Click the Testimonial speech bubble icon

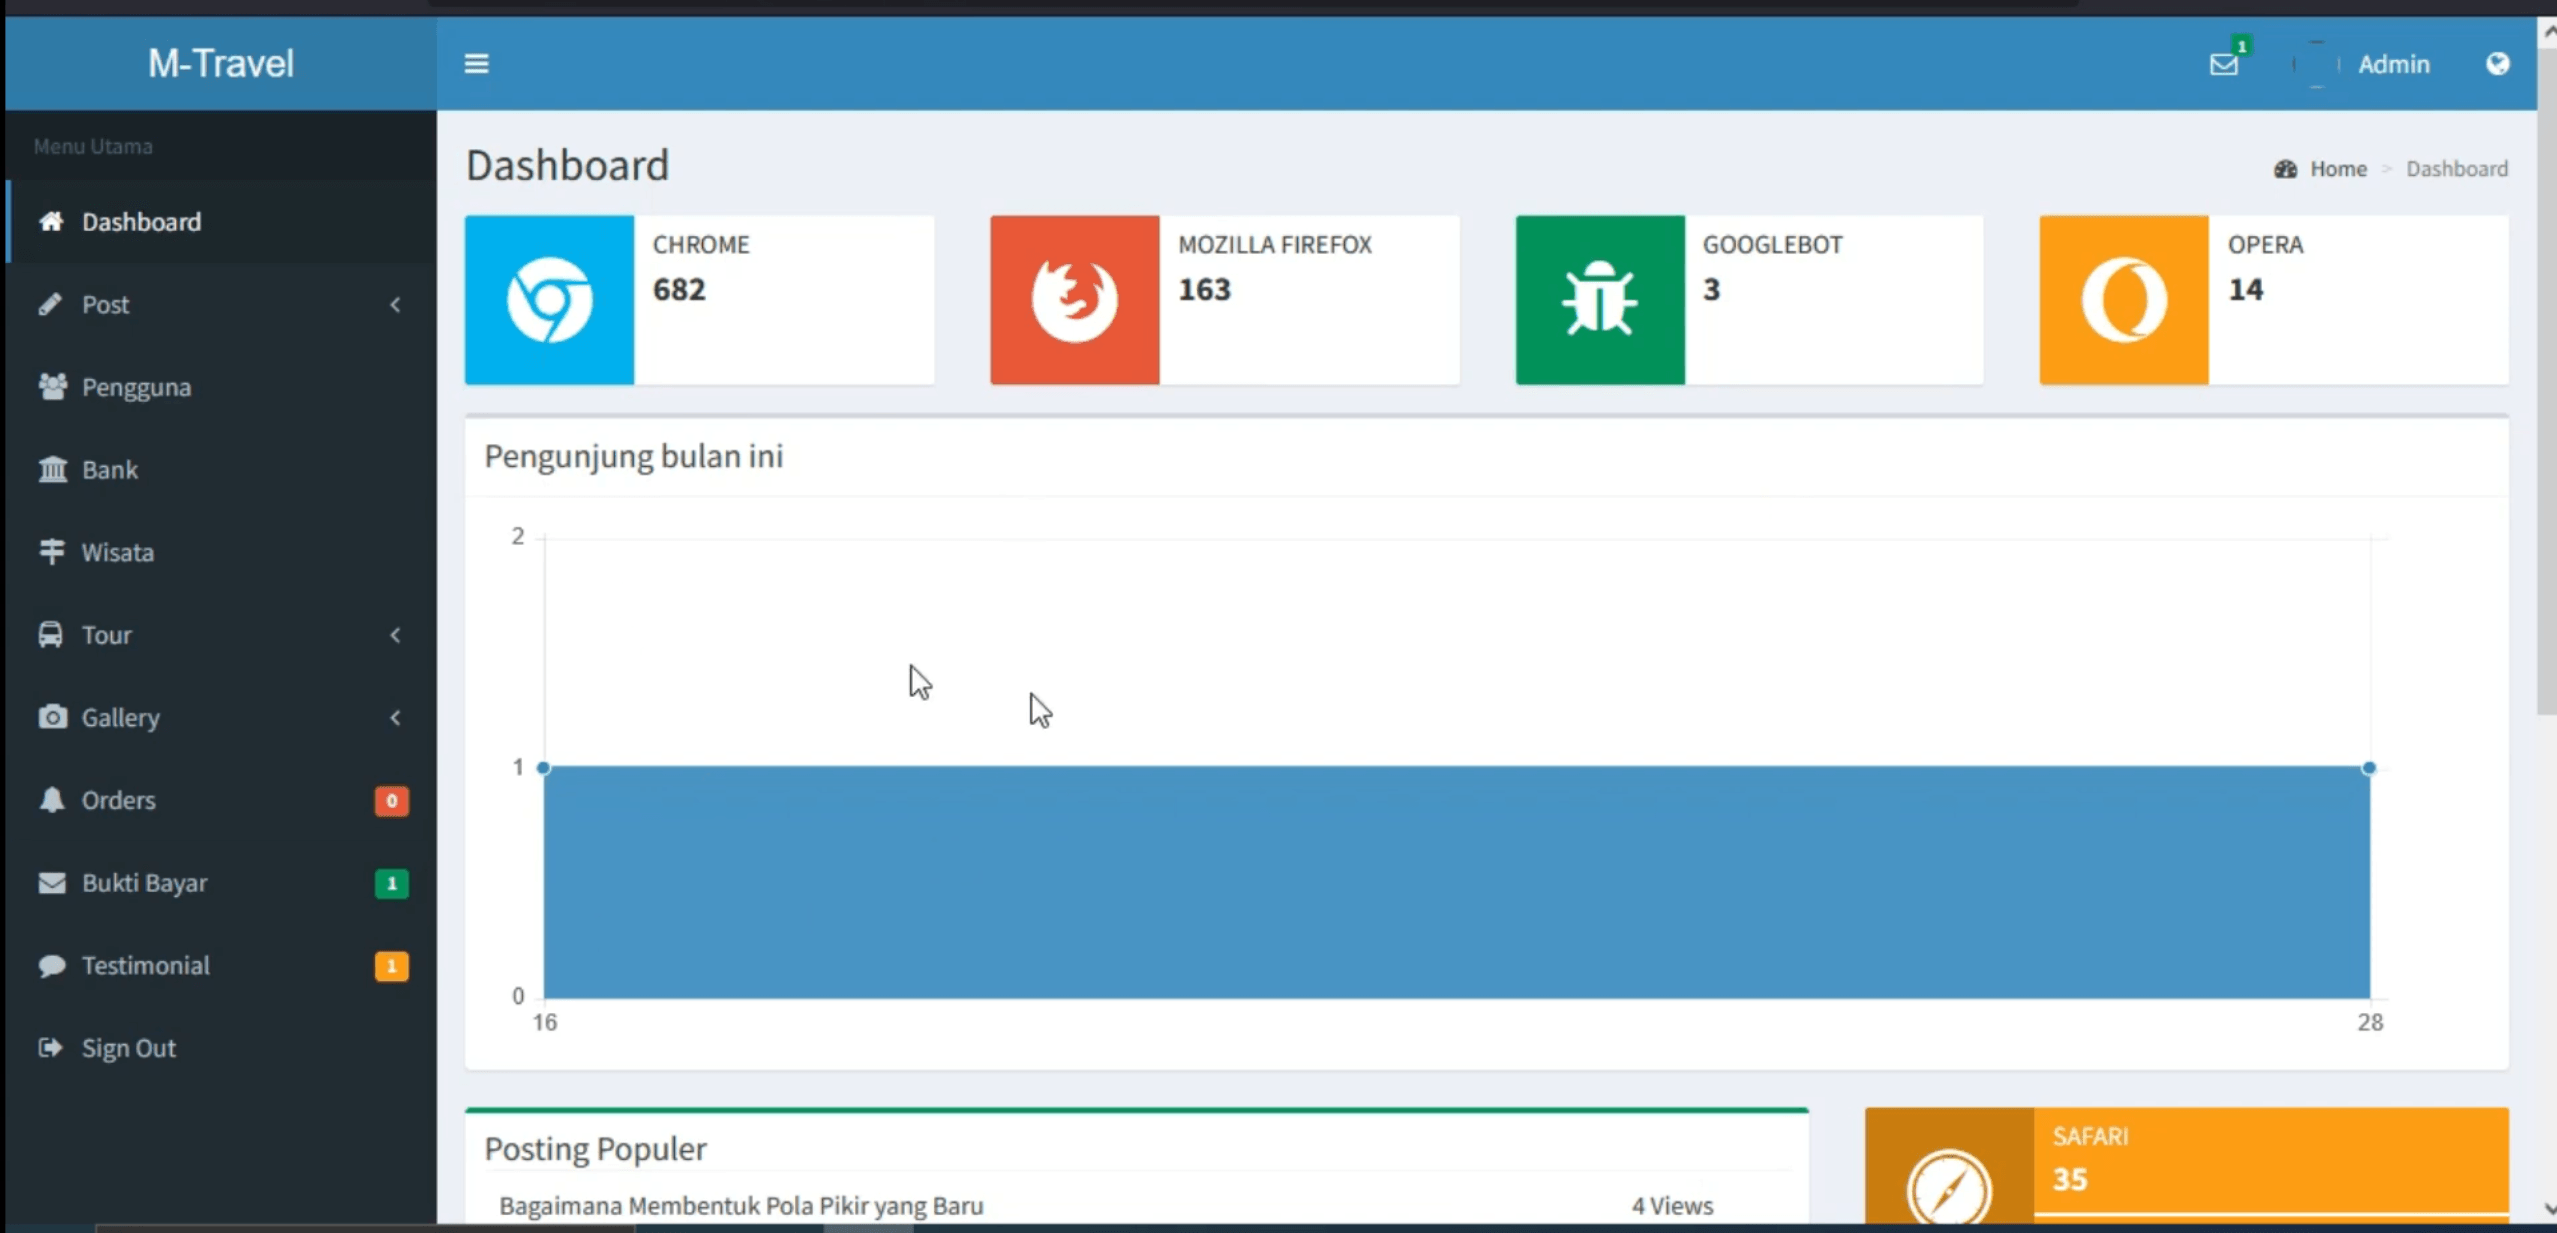coord(52,965)
